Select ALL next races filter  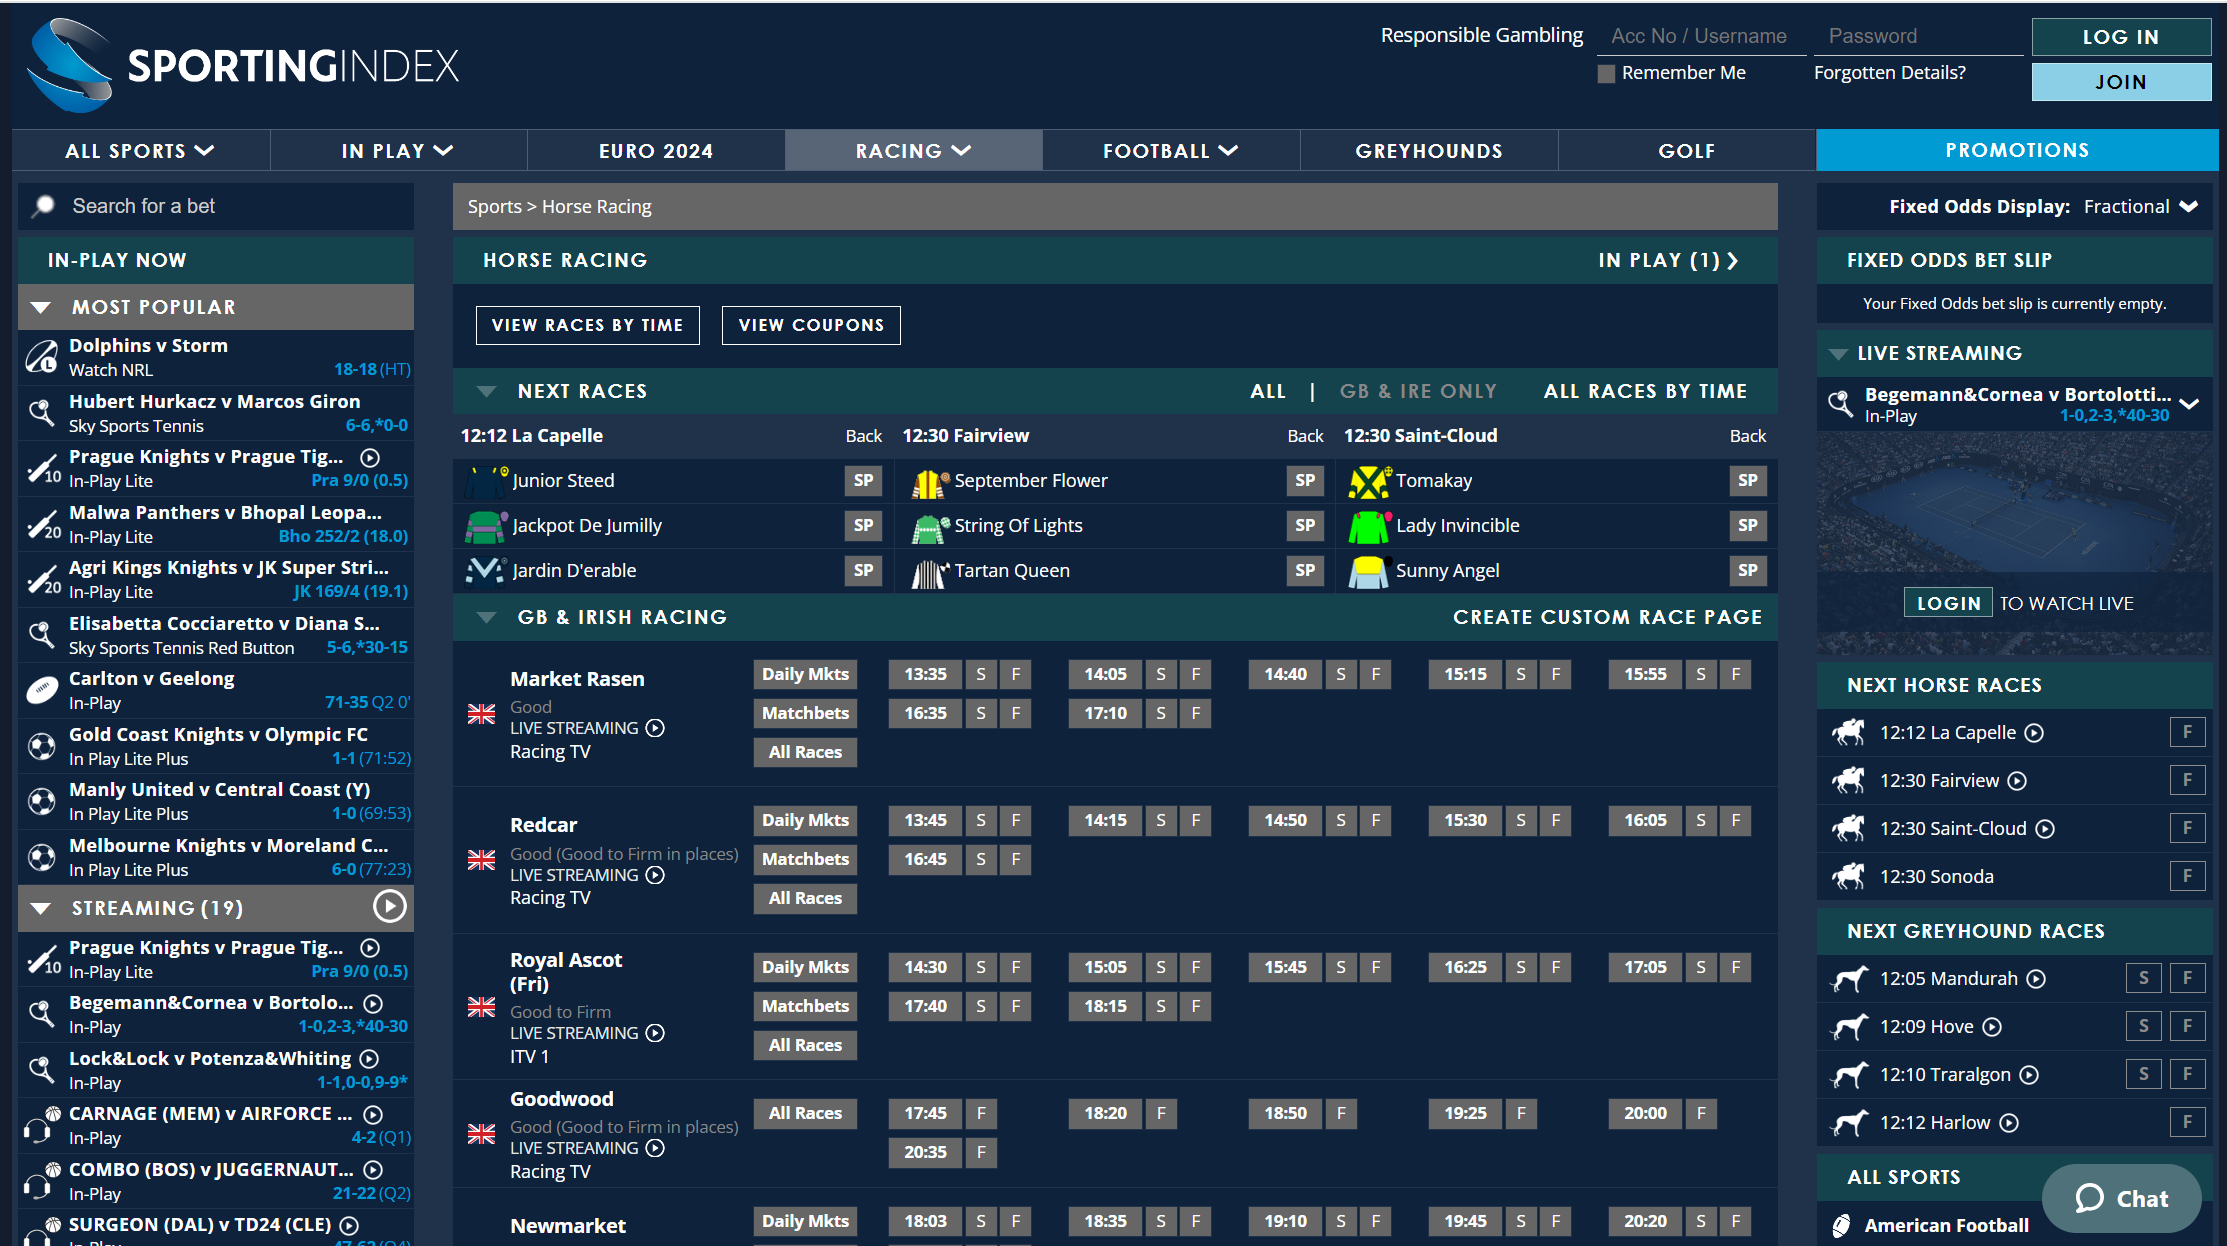point(1267,391)
